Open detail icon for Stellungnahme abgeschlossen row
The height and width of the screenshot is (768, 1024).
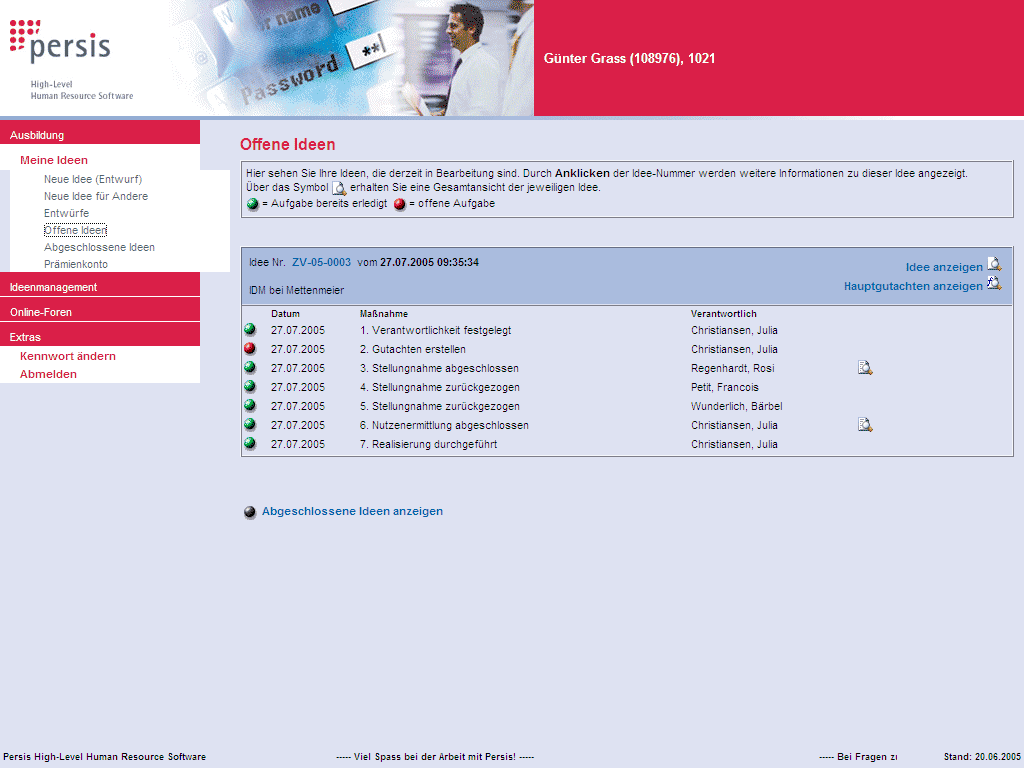pos(865,368)
